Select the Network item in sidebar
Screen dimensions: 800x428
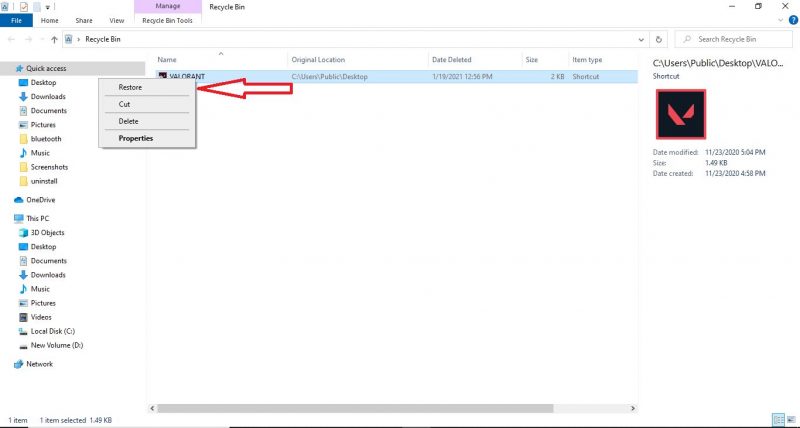39,364
